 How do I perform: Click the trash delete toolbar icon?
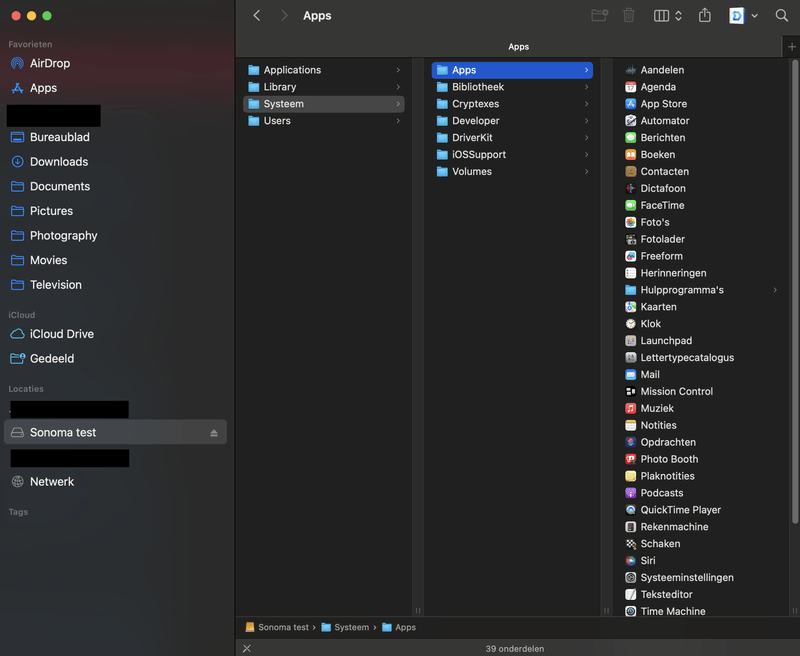tap(629, 16)
